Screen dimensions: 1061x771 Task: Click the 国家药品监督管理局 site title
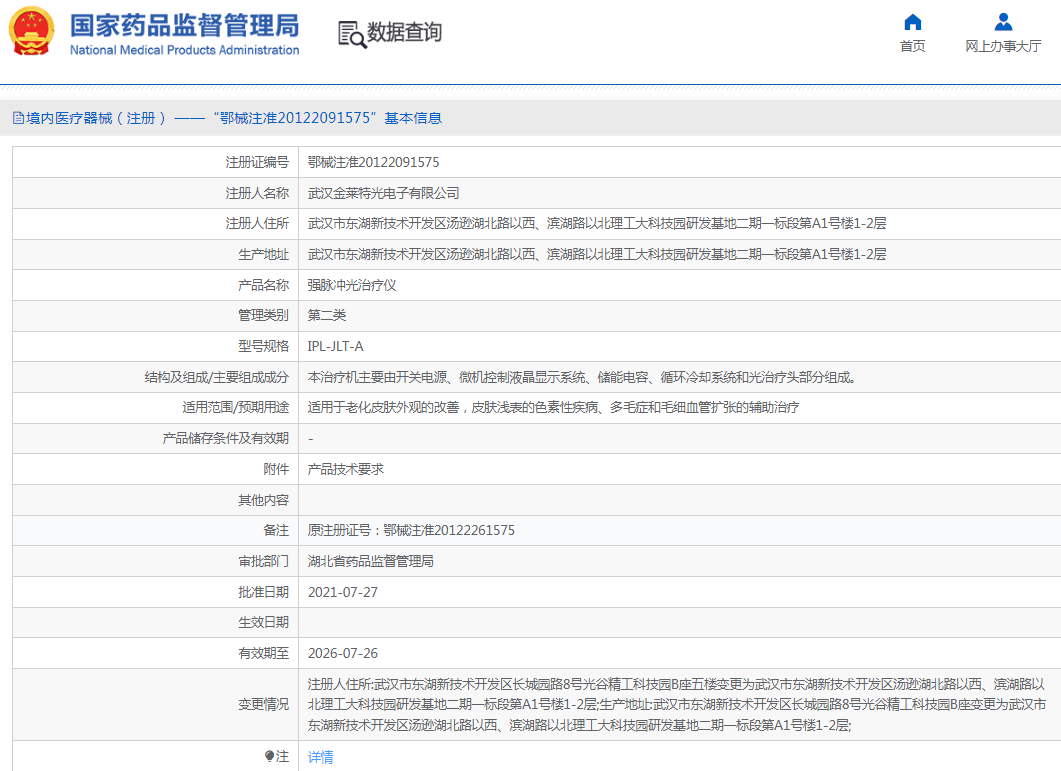(184, 24)
